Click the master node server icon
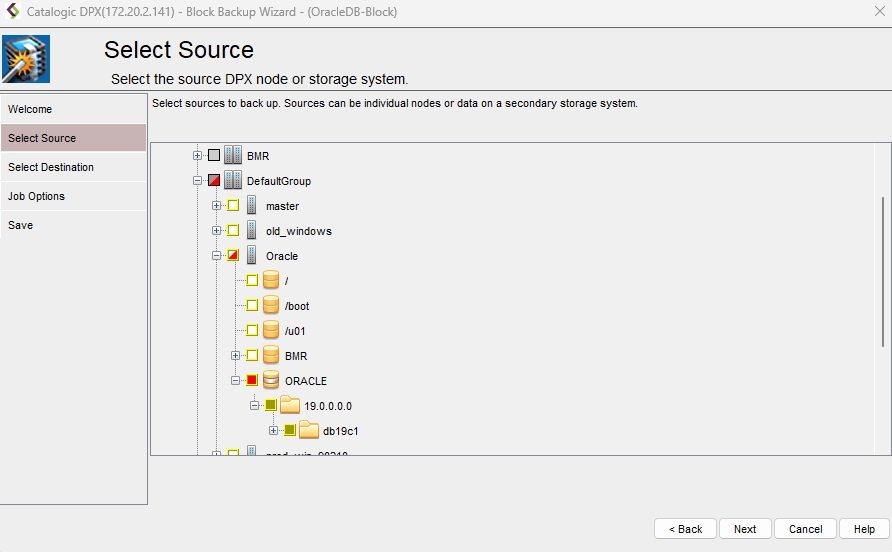Image resolution: width=892 pixels, height=552 pixels. (x=252, y=206)
